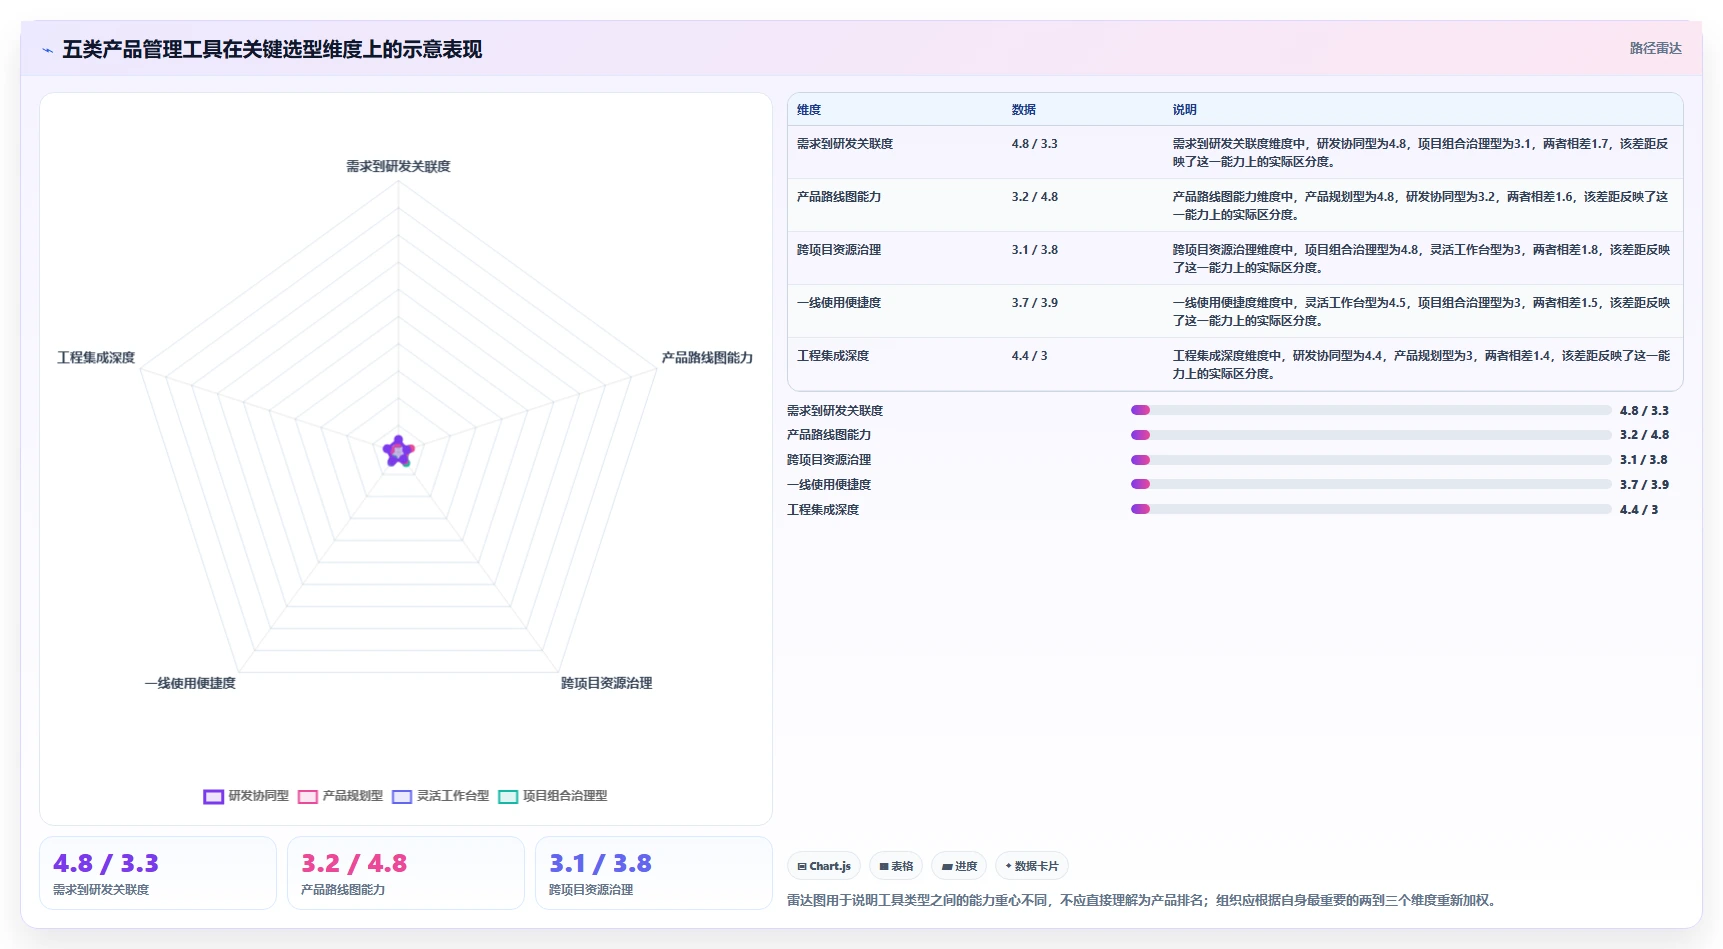The width and height of the screenshot is (1723, 949).
Task: Click the title icon beside 五类产品管理工具
Action: click(47, 50)
